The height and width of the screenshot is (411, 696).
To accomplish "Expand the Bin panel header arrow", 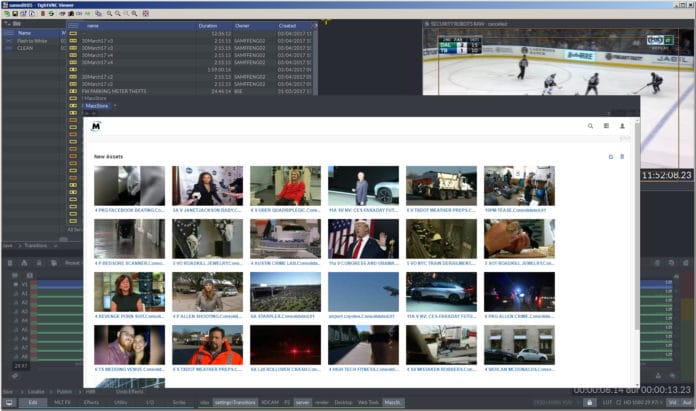I will pos(5,24).
